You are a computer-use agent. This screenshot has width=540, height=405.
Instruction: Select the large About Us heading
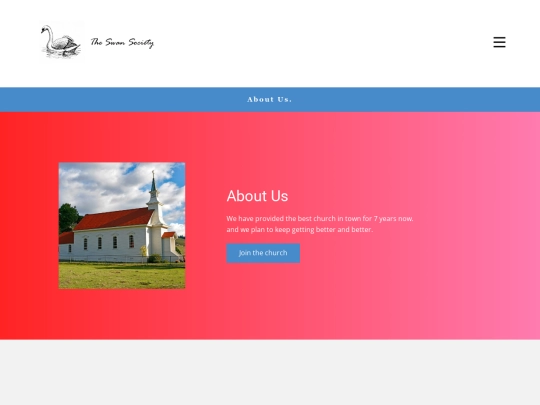tap(257, 196)
